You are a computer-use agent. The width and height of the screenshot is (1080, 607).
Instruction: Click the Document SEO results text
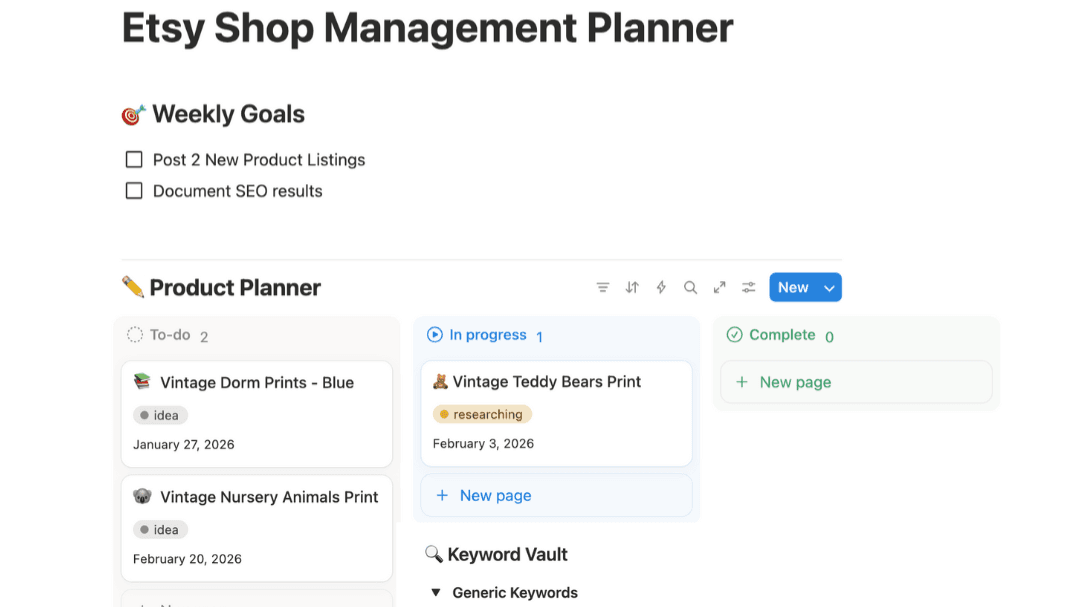pyautogui.click(x=238, y=191)
